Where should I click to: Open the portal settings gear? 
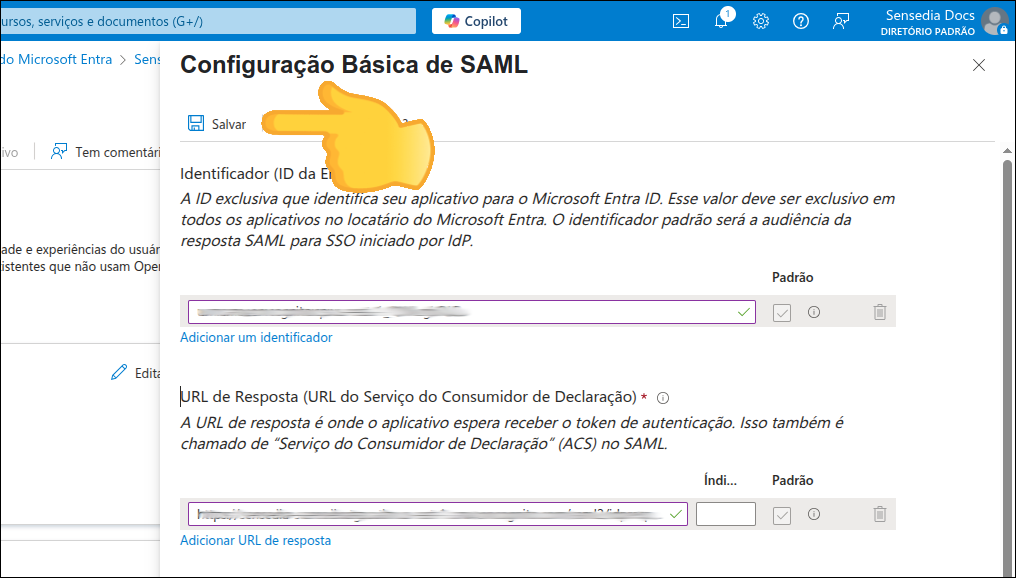761,20
